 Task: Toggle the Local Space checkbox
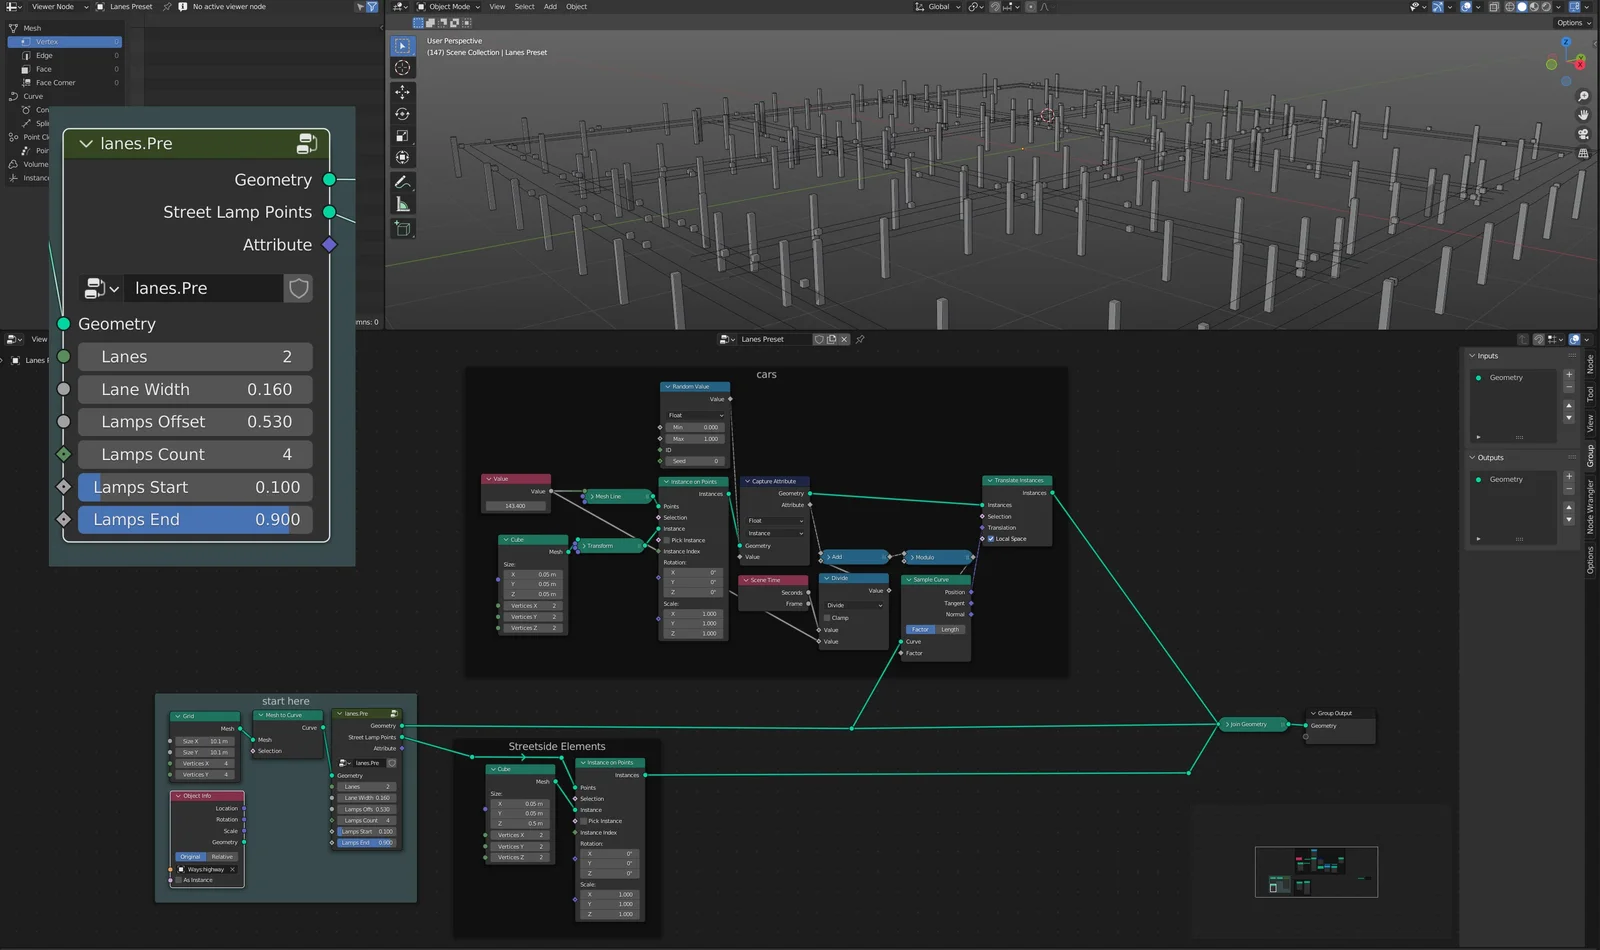pos(991,539)
